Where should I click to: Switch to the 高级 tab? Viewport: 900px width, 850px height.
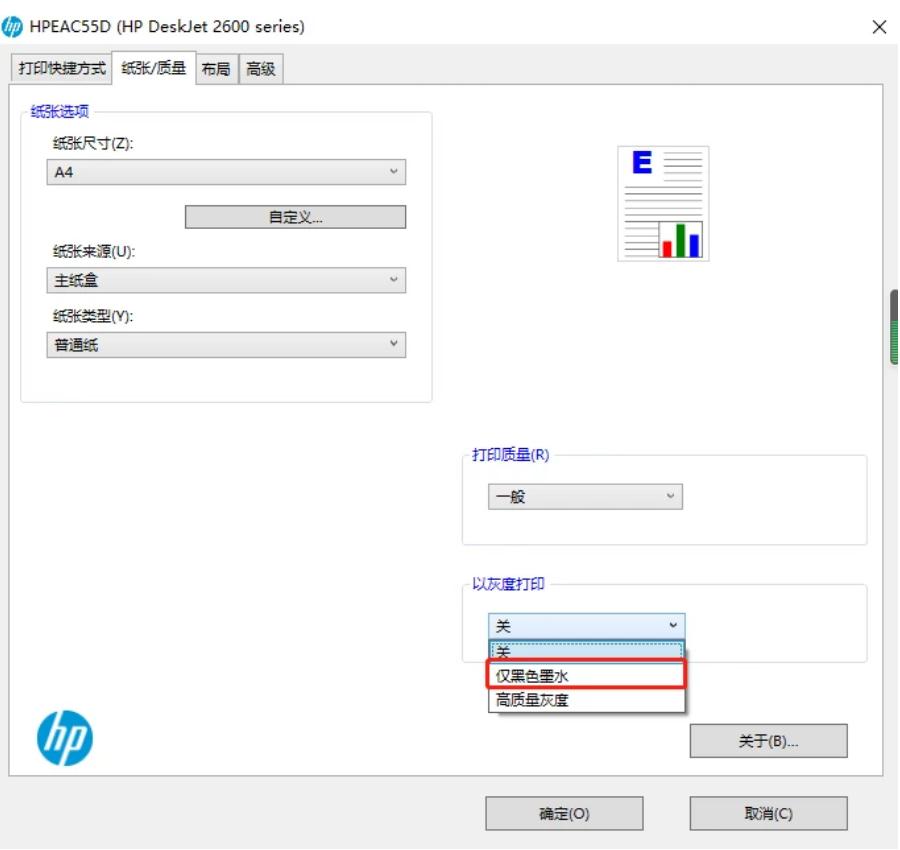pos(260,69)
